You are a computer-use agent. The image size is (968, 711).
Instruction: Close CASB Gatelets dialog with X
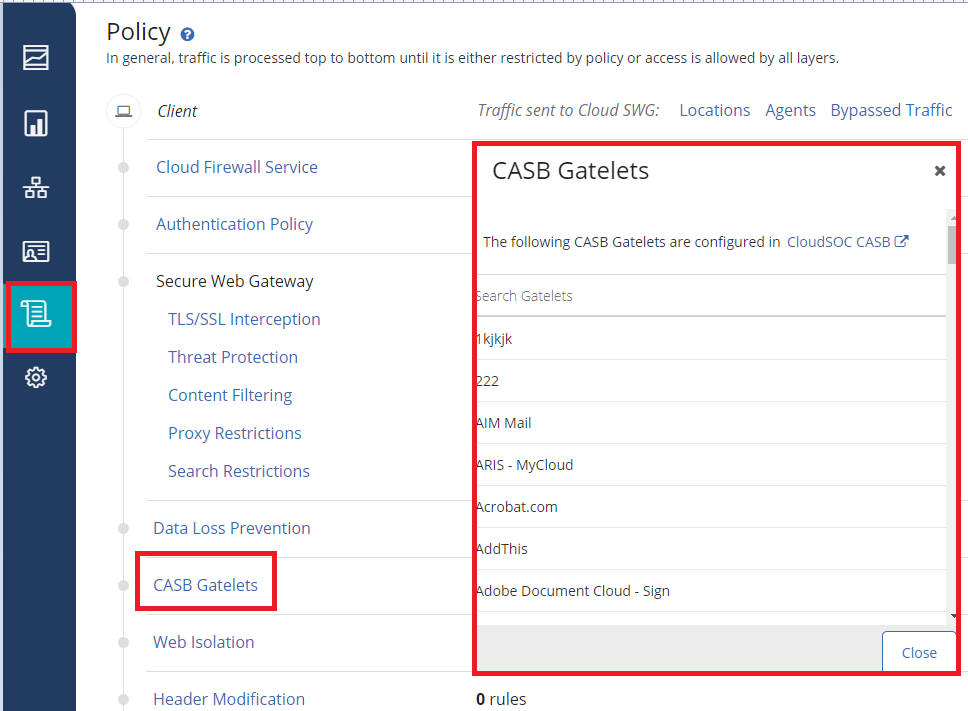coord(939,171)
